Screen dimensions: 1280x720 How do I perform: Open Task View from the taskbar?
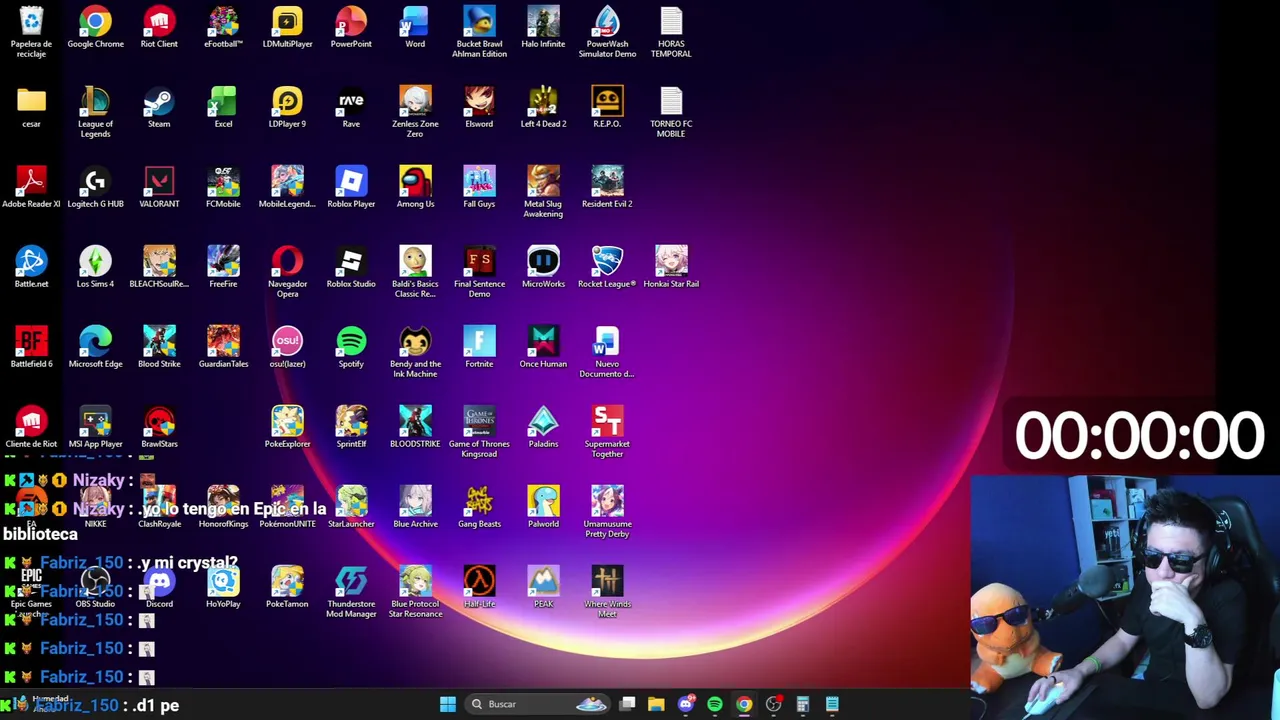[627, 704]
